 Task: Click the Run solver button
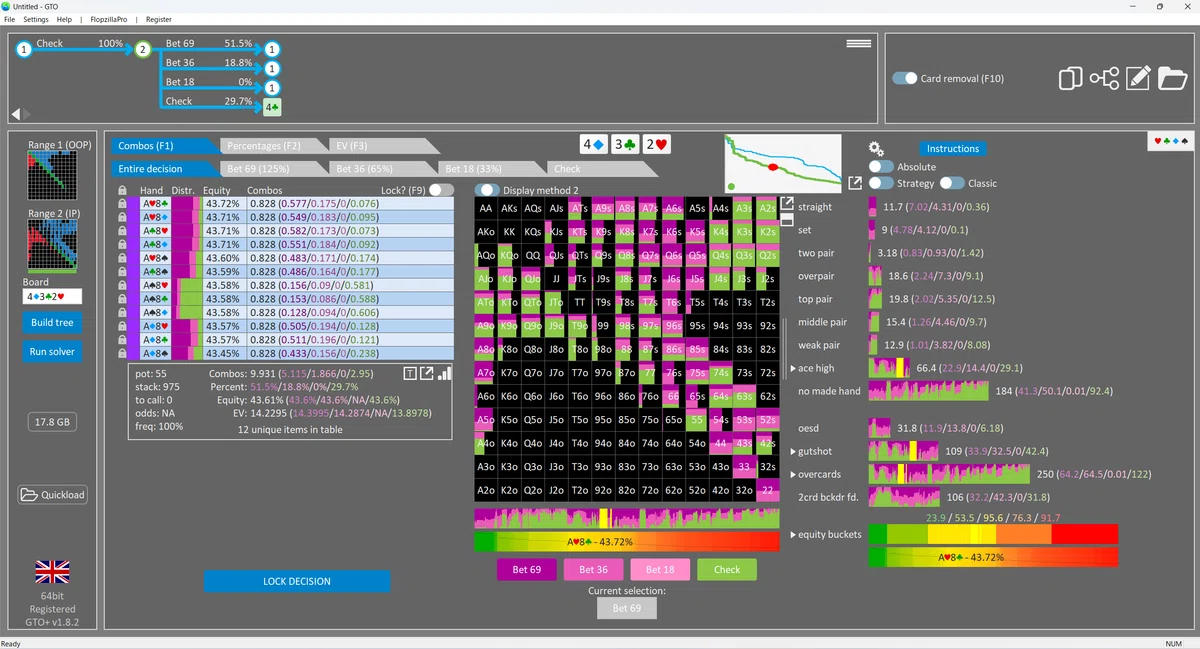tap(52, 352)
